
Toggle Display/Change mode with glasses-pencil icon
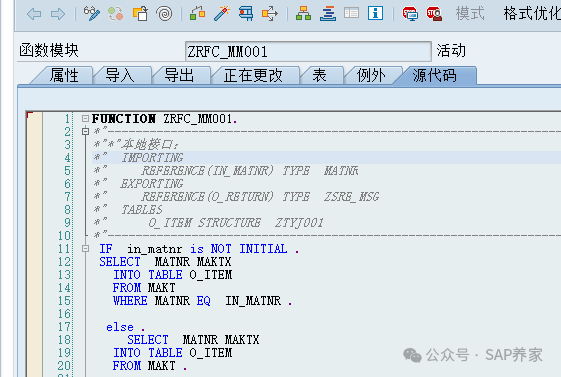click(x=92, y=14)
